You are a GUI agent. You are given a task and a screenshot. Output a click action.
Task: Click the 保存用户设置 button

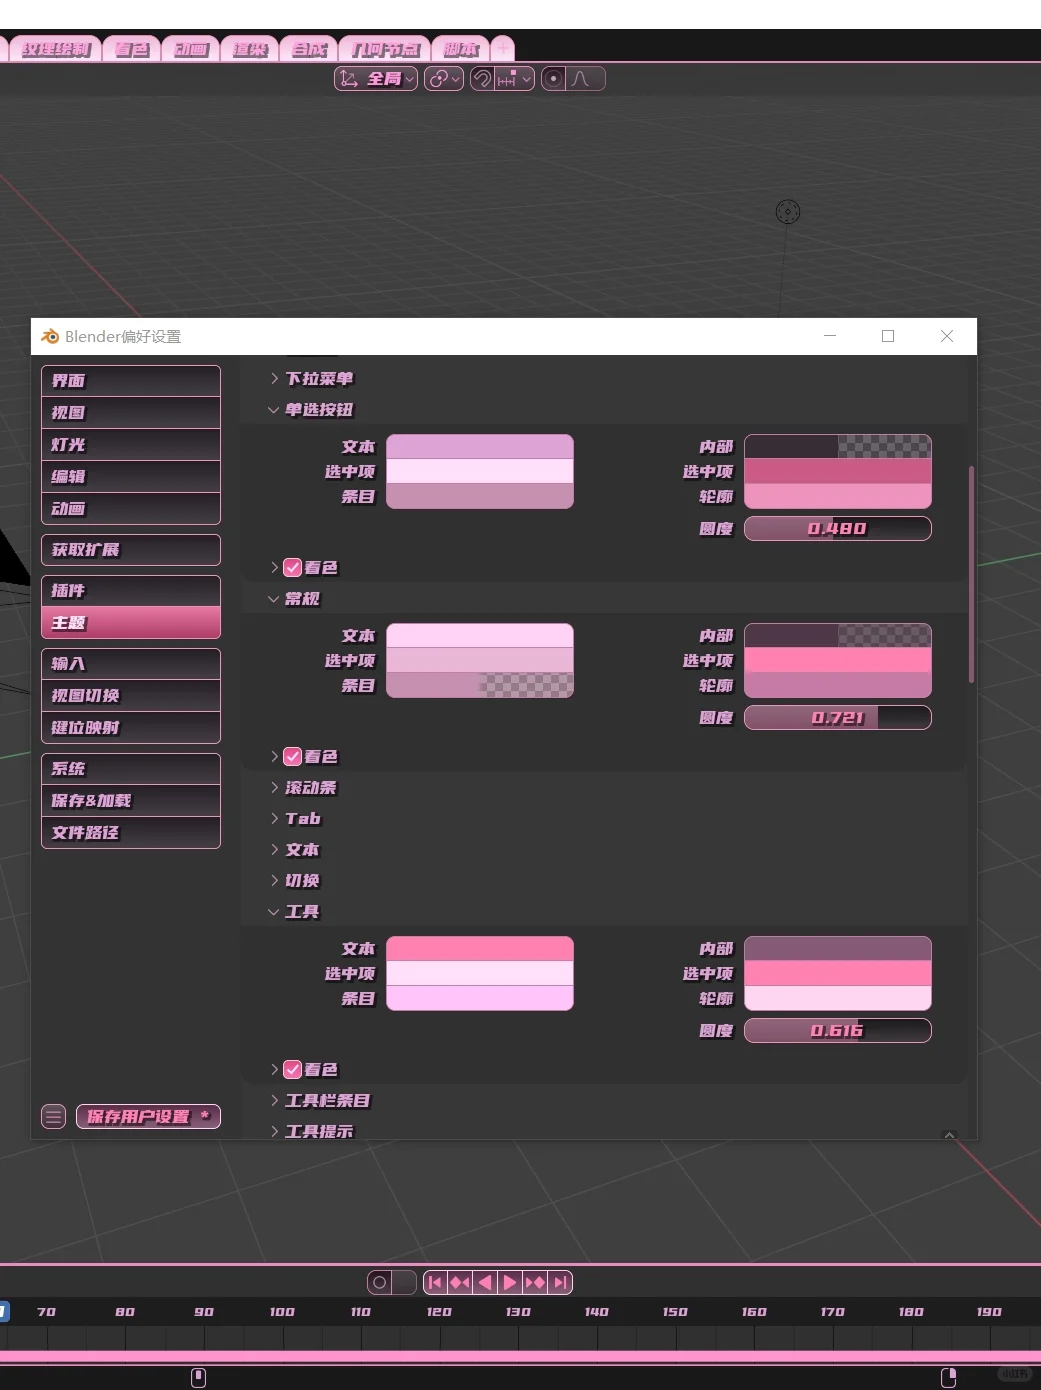coord(148,1116)
